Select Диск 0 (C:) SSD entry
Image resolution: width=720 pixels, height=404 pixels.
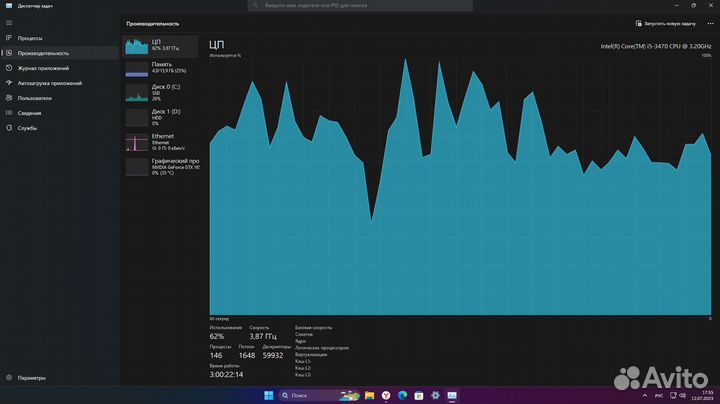(161, 93)
